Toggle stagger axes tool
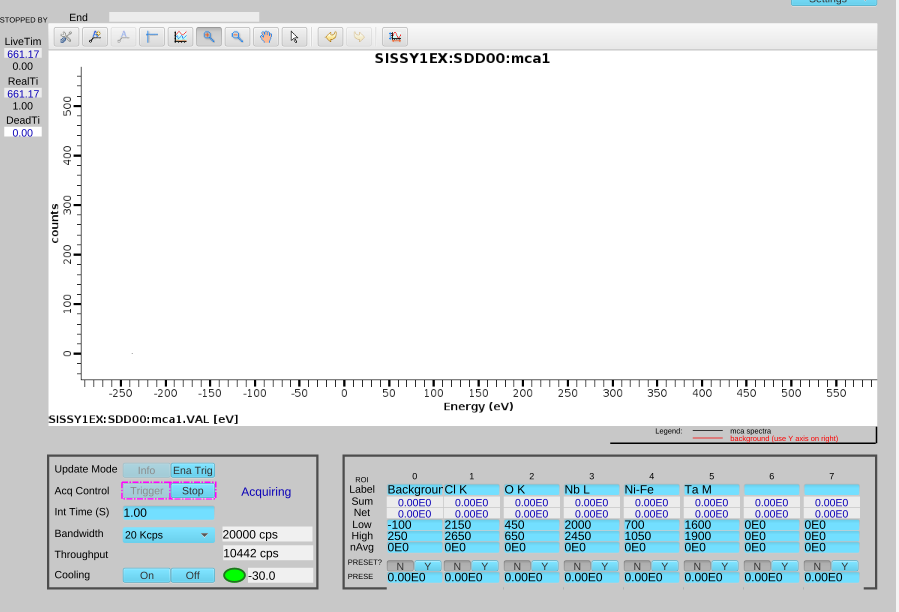 (x=152, y=37)
